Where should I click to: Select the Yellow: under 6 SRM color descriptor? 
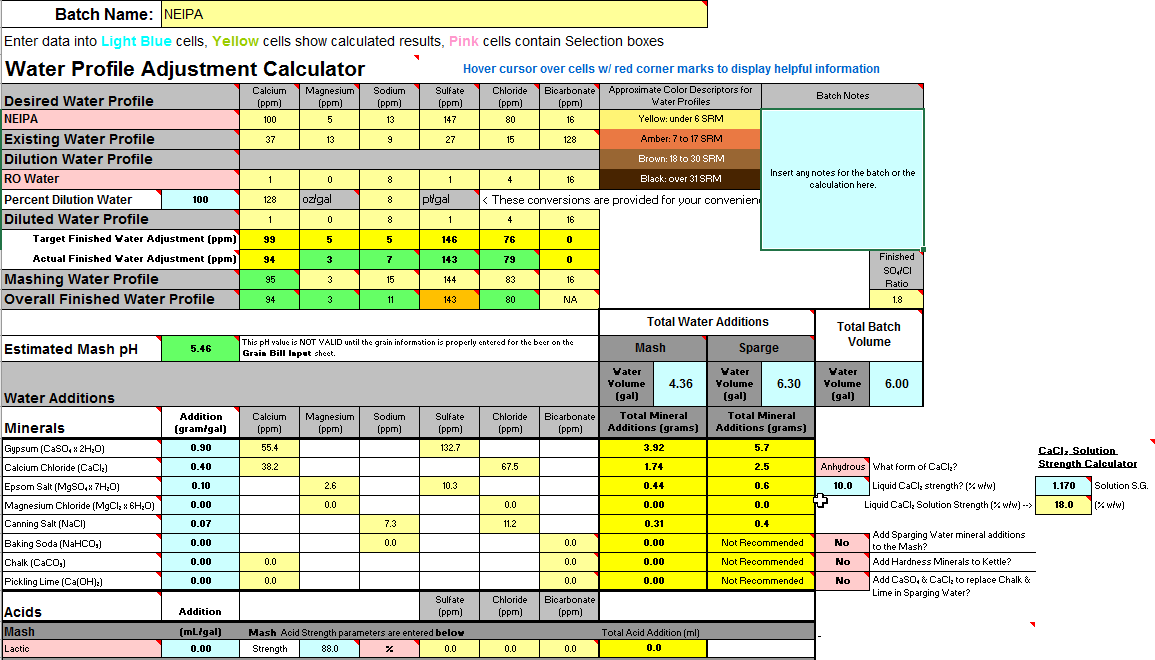coord(680,119)
